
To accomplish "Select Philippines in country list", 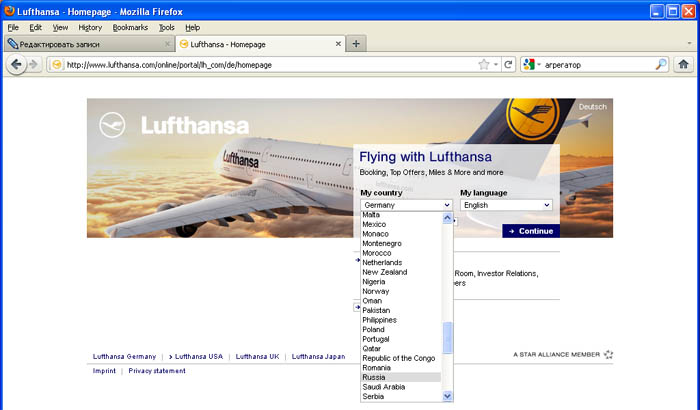I will pos(401,320).
